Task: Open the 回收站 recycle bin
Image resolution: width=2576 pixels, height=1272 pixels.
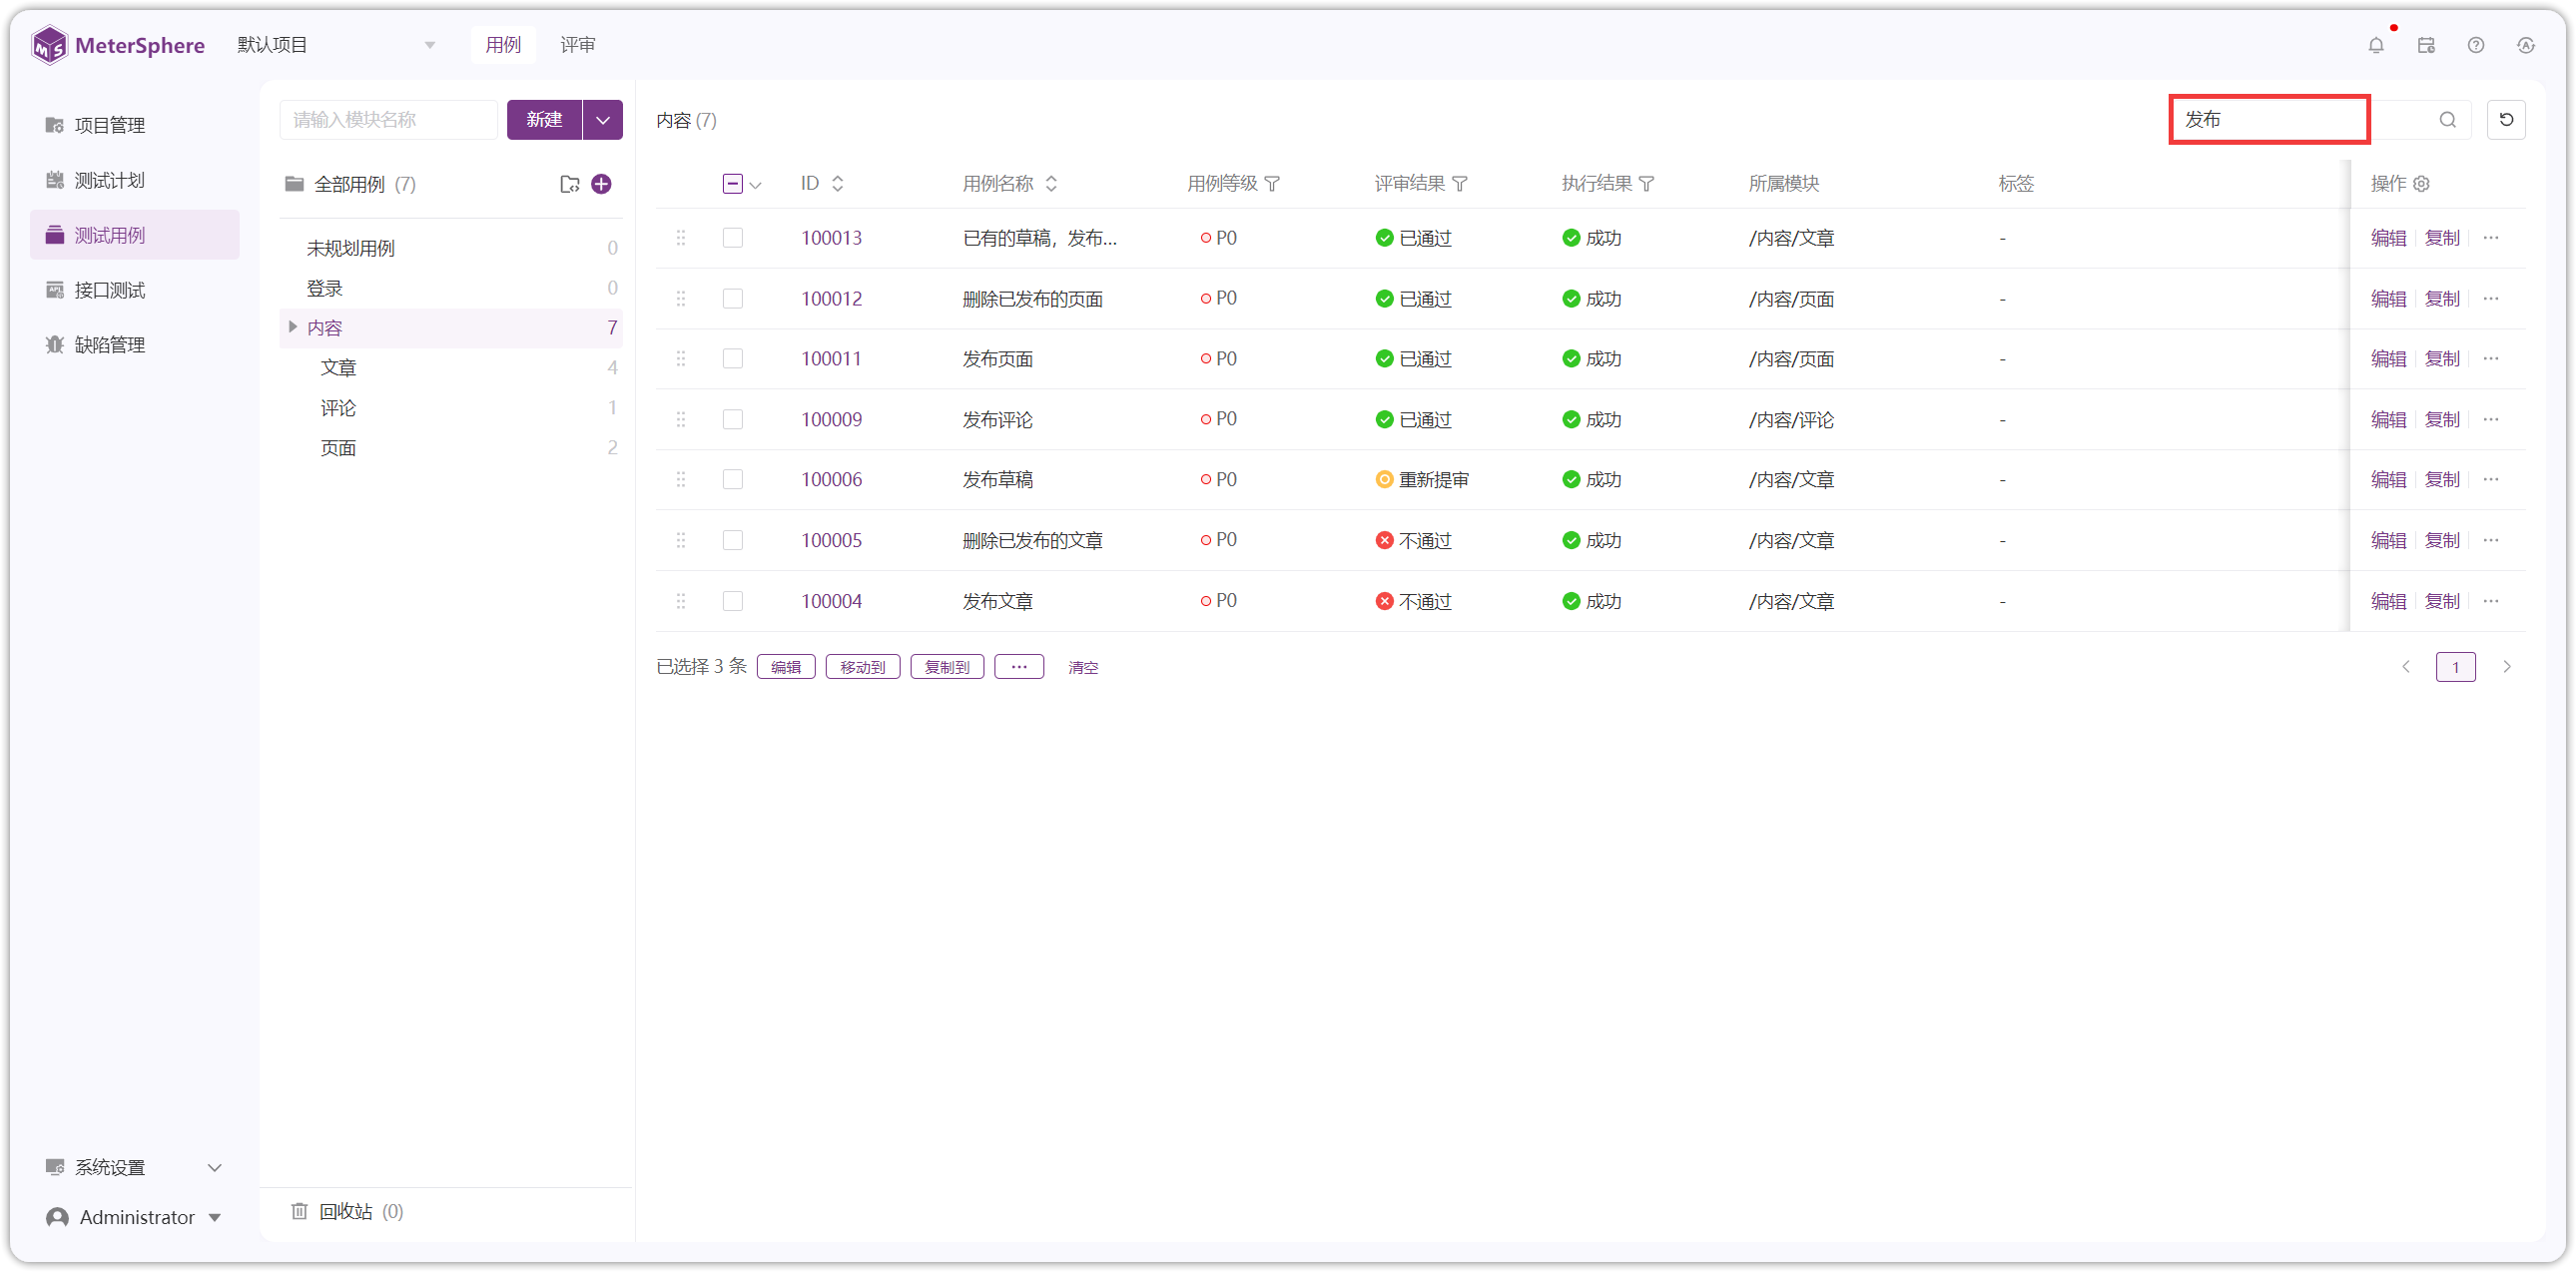Action: tap(347, 1211)
